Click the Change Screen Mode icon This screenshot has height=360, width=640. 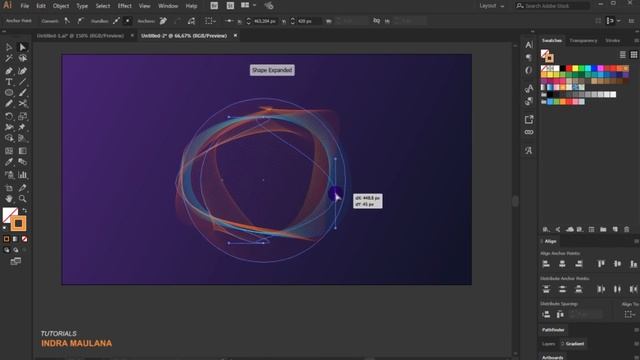(x=16, y=261)
